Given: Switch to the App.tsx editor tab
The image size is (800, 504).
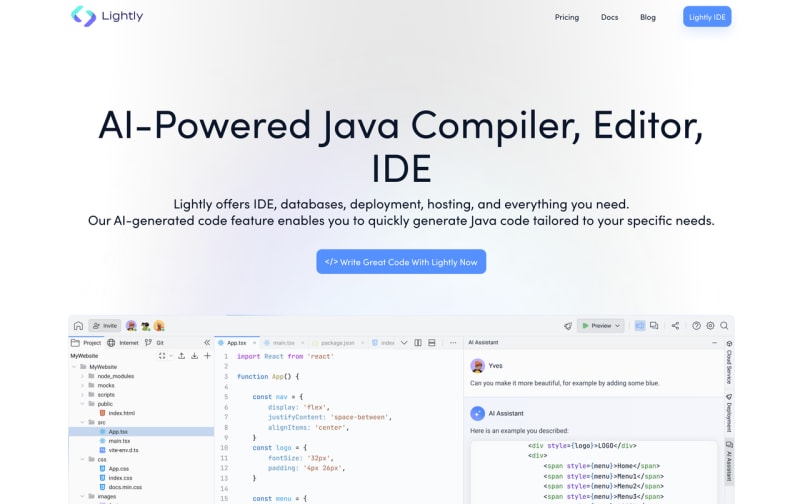Looking at the screenshot, I should [236, 343].
